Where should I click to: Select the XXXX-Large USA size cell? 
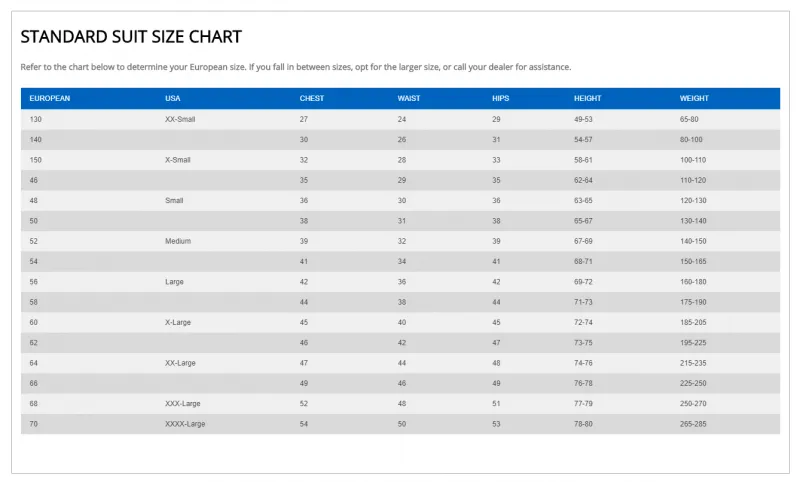point(185,424)
